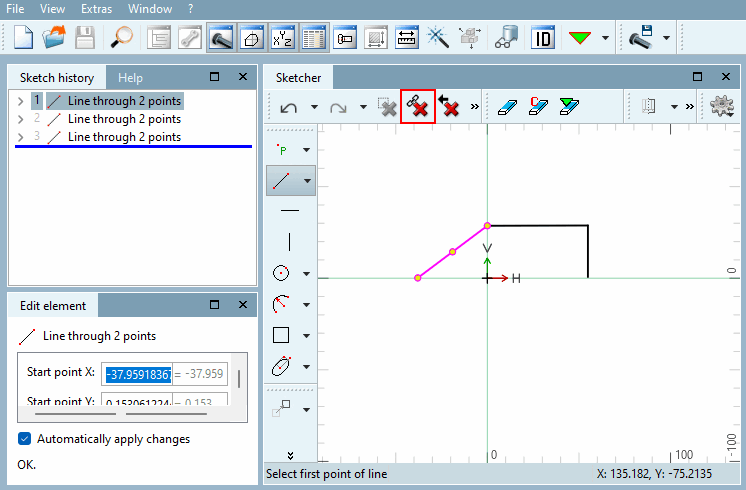Image resolution: width=746 pixels, height=490 pixels.
Task: Select the slot shape drawing tool
Action: coord(281,366)
